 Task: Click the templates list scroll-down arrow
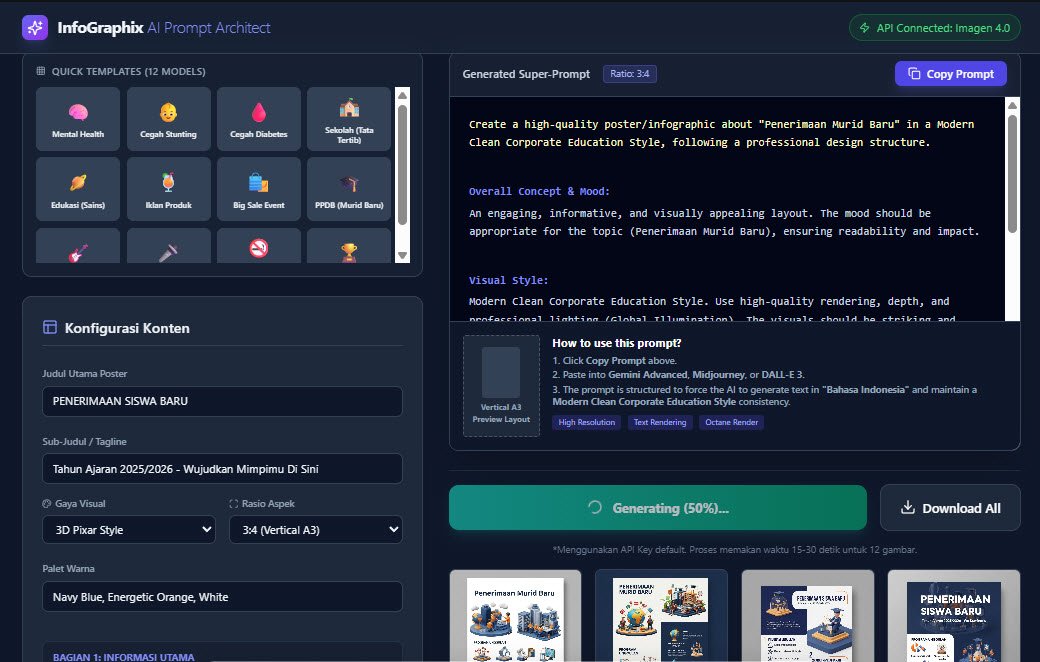(402, 255)
